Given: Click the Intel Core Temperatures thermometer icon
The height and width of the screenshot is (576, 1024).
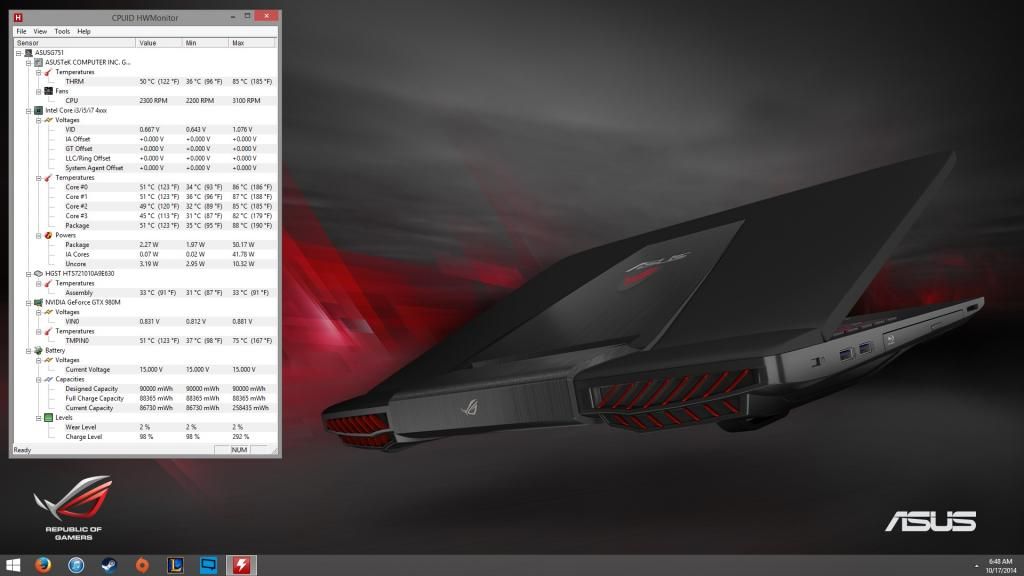Looking at the screenshot, I should coord(48,178).
